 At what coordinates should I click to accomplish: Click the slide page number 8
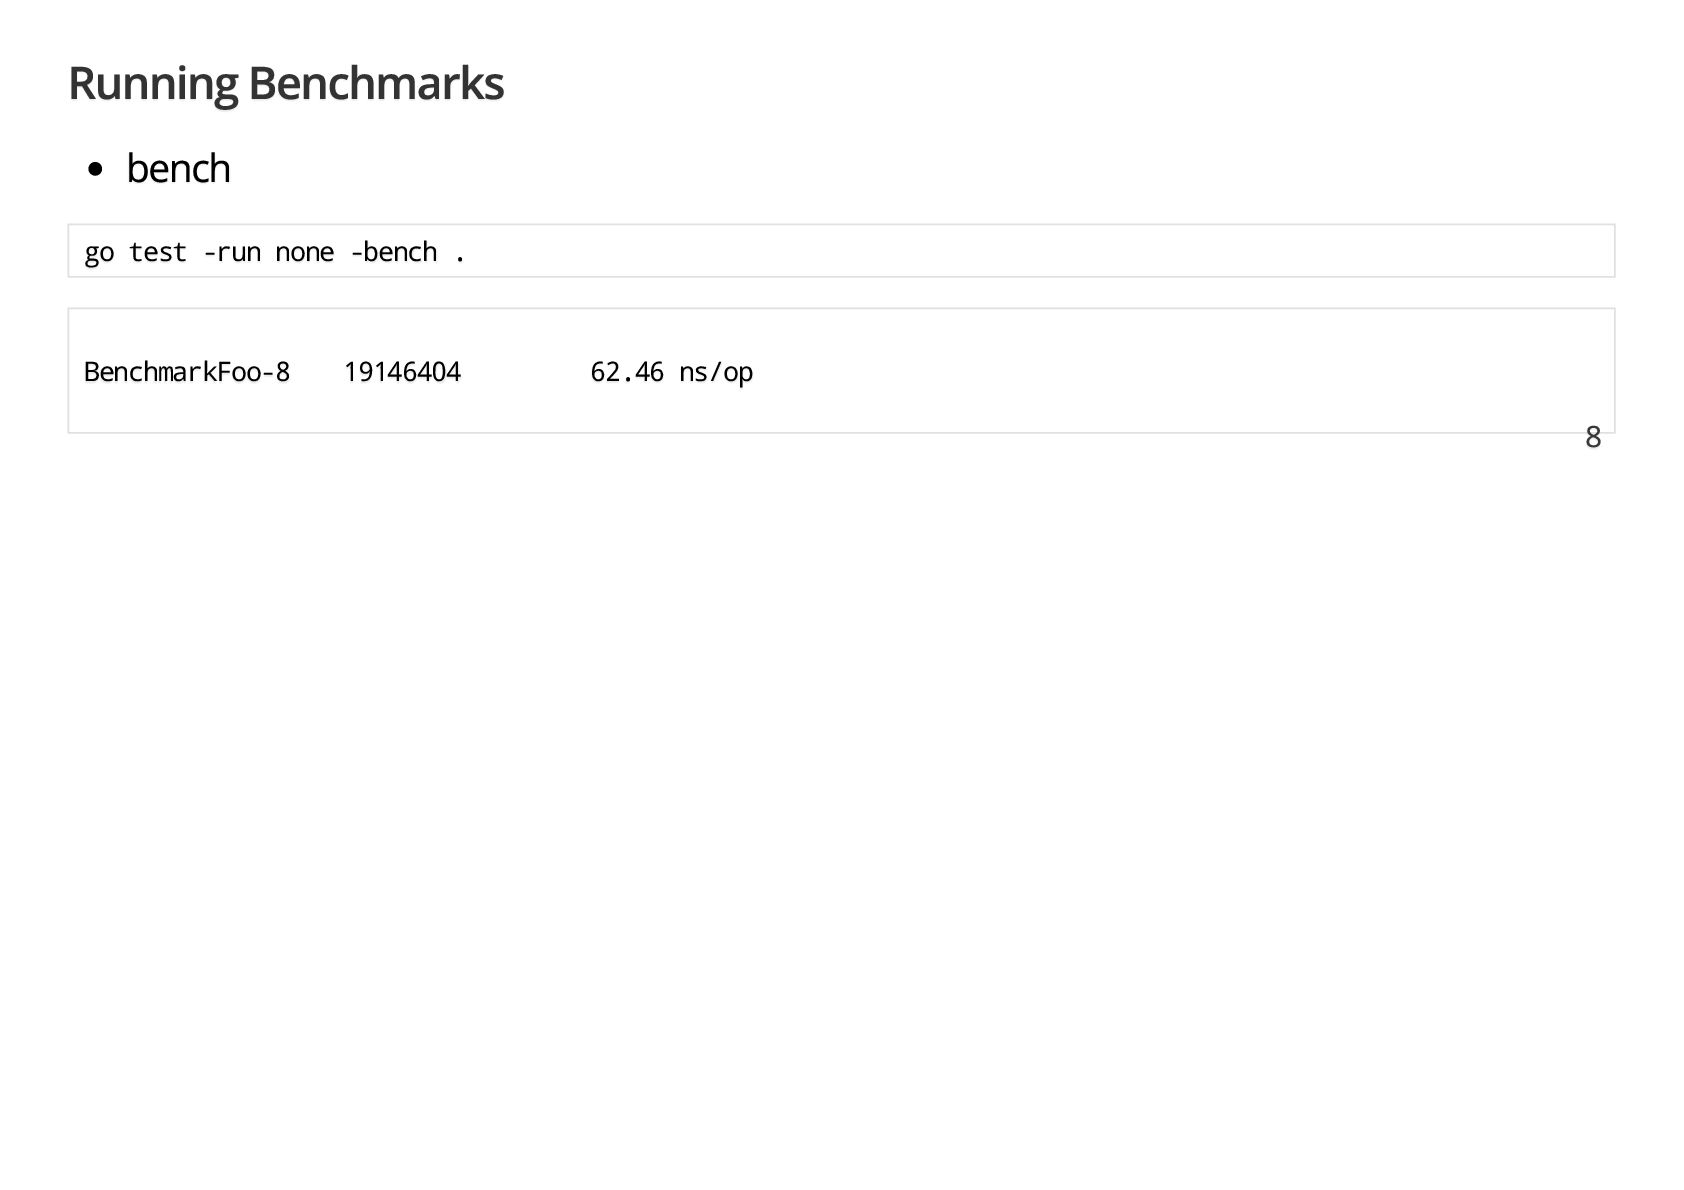pos(1592,437)
